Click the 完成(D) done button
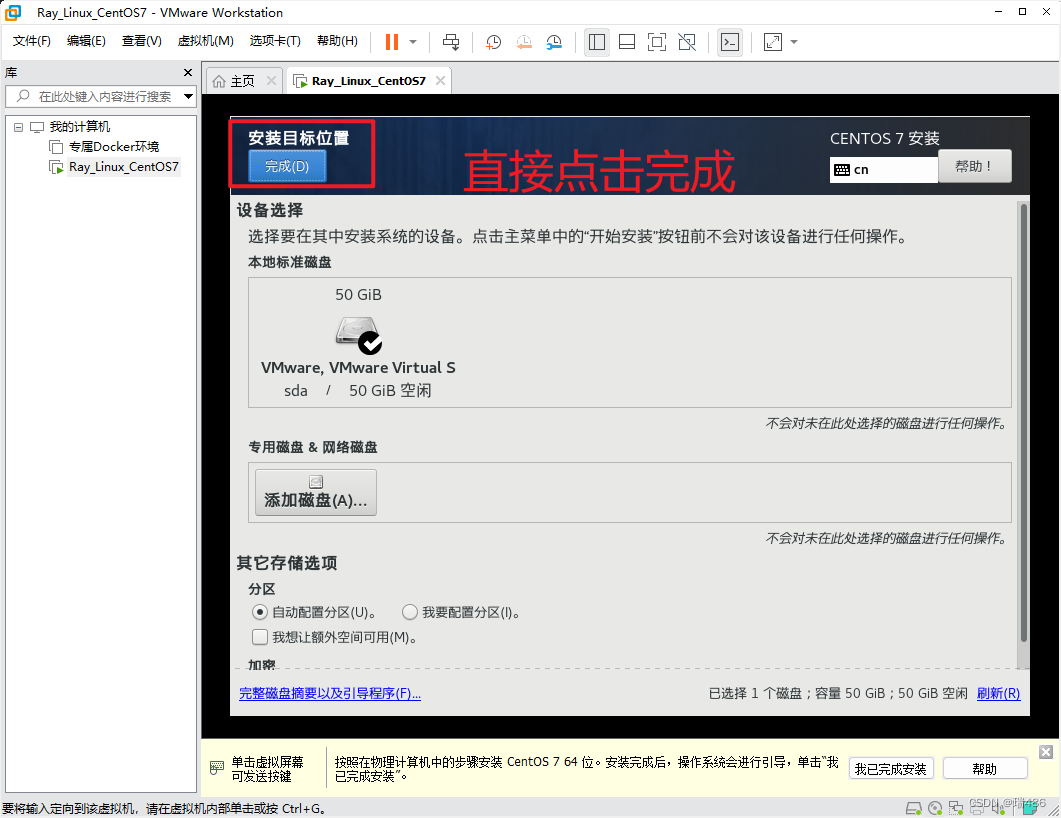Image resolution: width=1061 pixels, height=818 pixels. click(287, 166)
